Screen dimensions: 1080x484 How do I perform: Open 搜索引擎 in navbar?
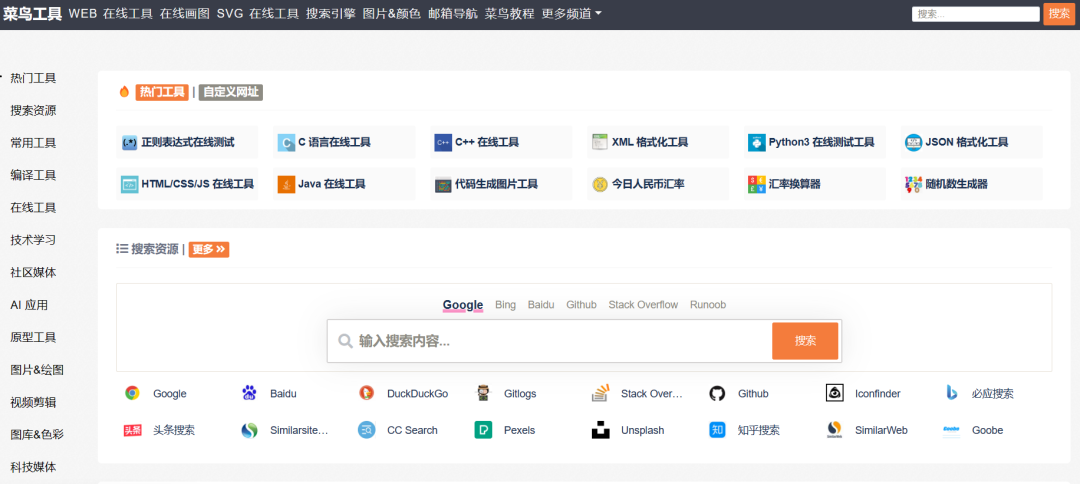[331, 13]
